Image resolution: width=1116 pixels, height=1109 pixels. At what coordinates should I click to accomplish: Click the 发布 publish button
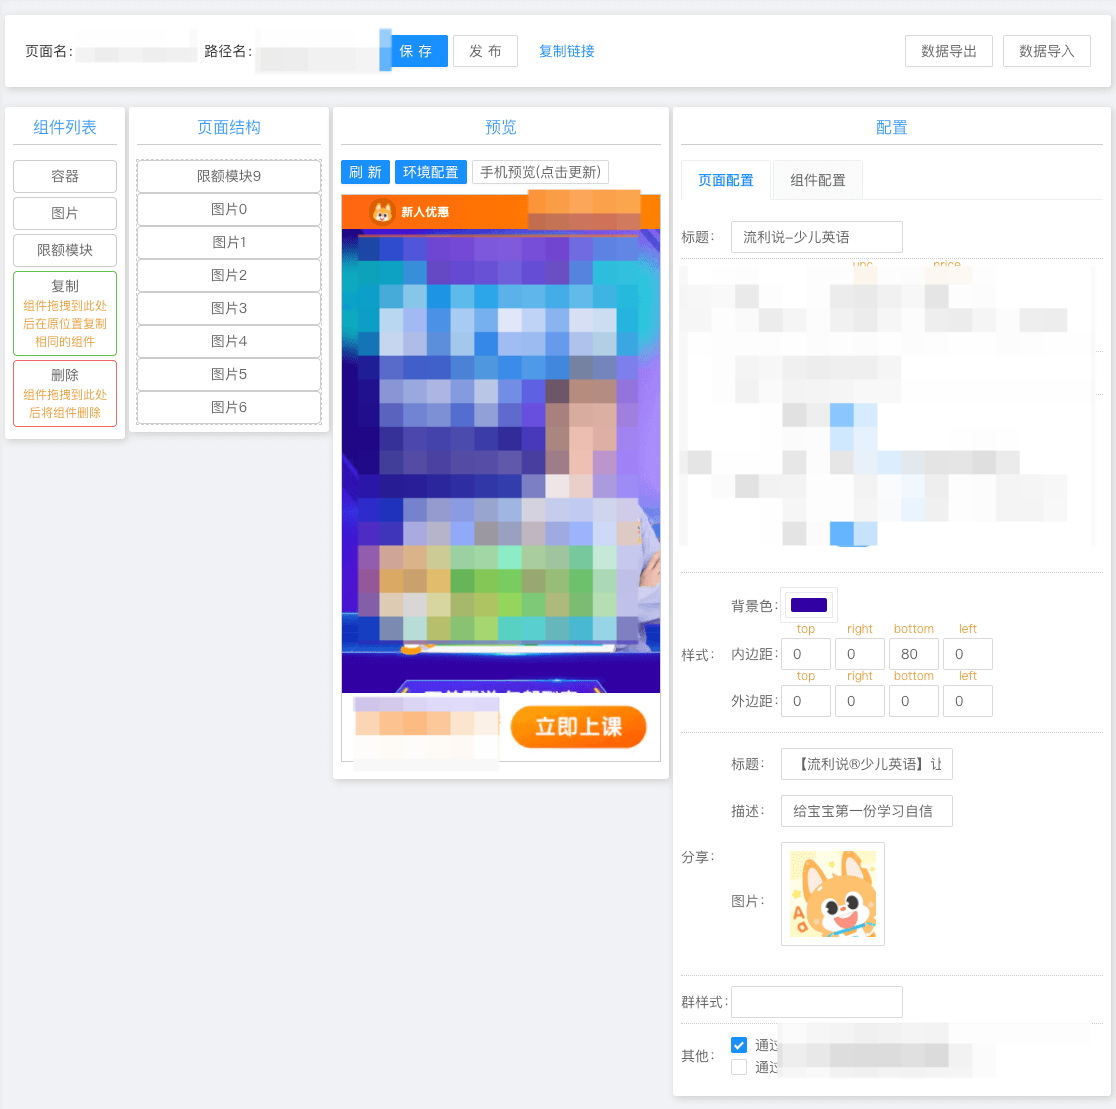tap(485, 51)
